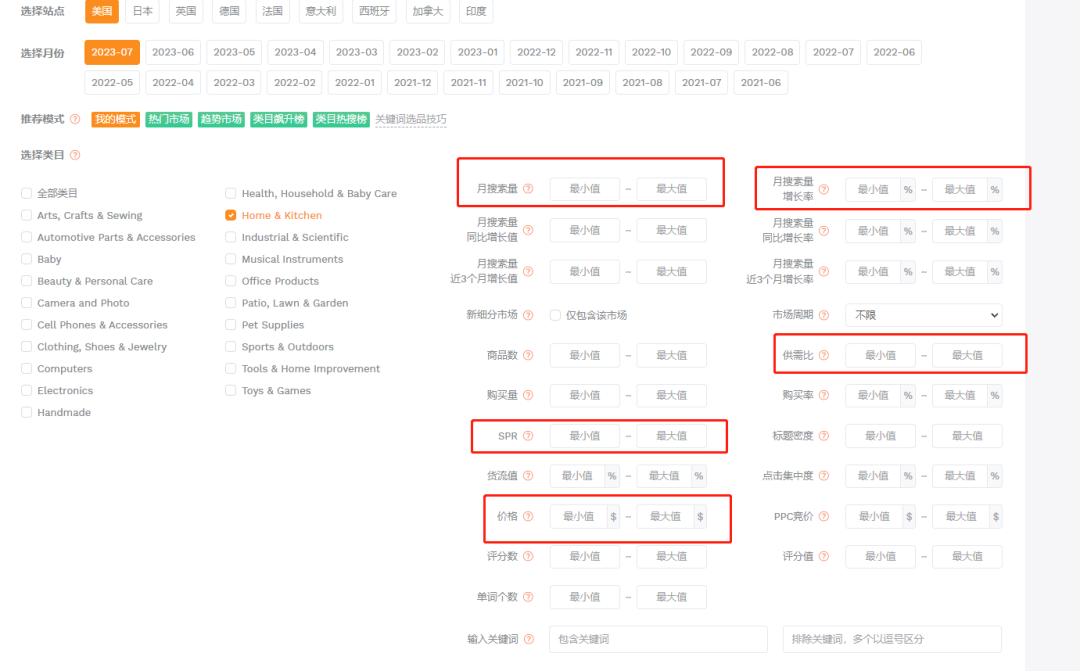Image resolution: width=1080 pixels, height=671 pixels.
Task: Choose month 2023-06
Action: click(x=173, y=52)
